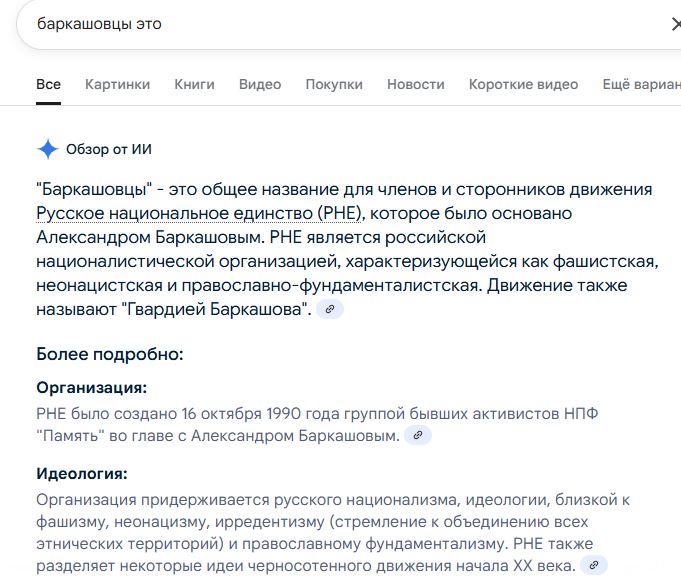Screen dimensions: 681x579
Task: Open source link icon after 'Гвардией Баркашова'
Action: tap(330, 309)
